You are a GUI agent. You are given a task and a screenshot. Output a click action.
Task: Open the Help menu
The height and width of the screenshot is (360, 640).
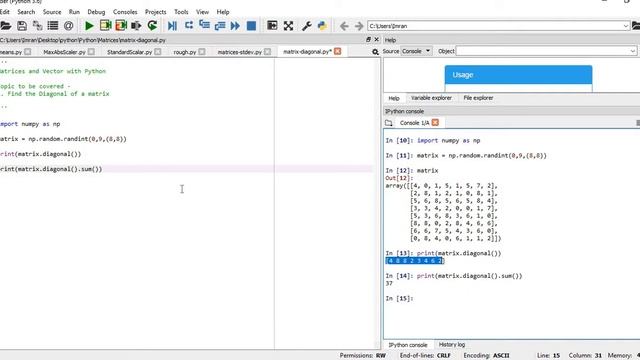click(x=223, y=12)
